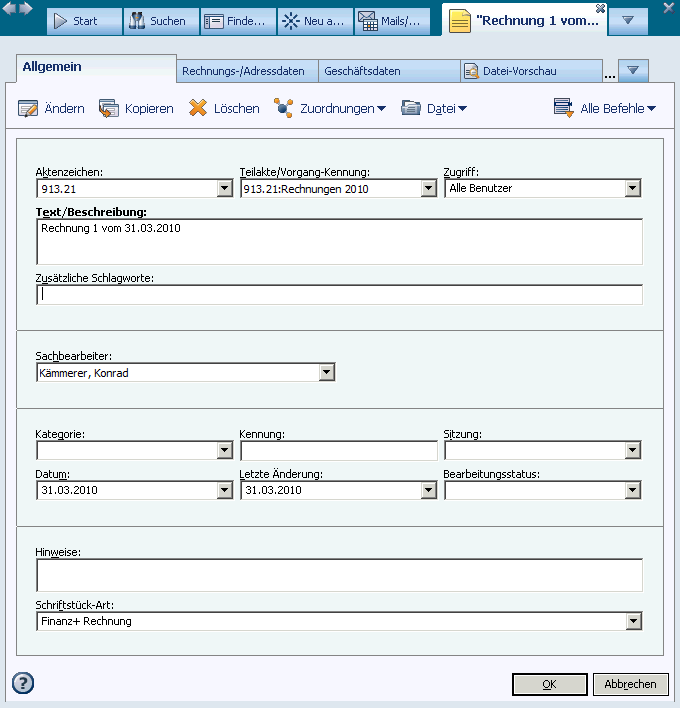Open the Alle Befehle command list
The width and height of the screenshot is (680, 708).
[605, 108]
